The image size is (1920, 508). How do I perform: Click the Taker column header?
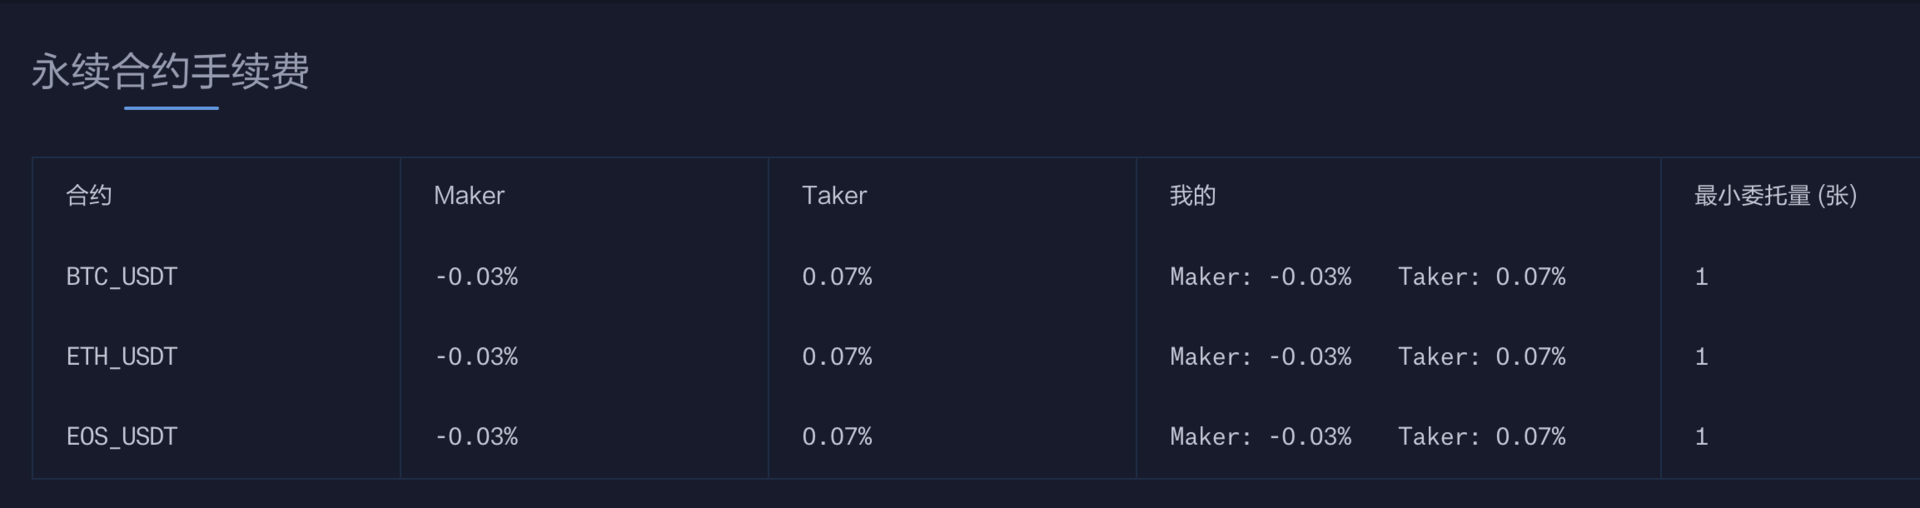click(834, 195)
